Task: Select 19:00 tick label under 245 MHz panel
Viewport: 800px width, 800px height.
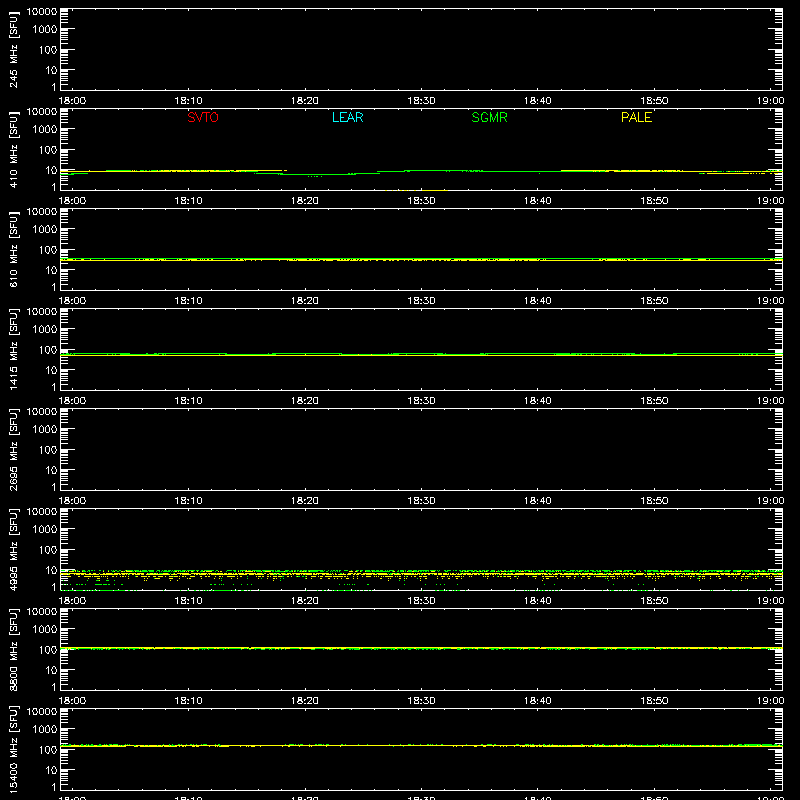Action: (x=770, y=101)
